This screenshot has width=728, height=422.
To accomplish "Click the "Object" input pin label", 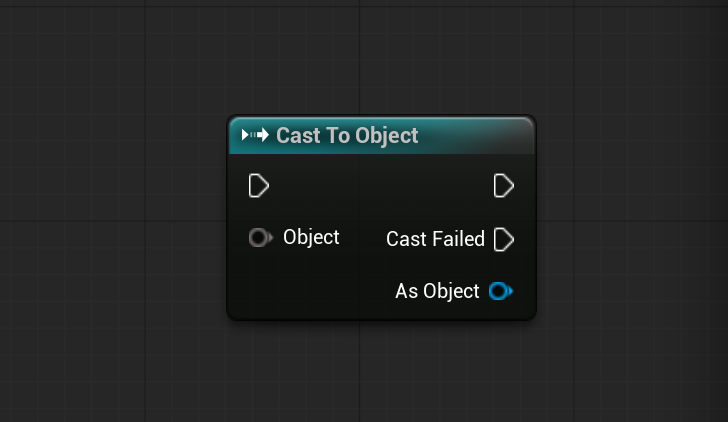I will click(311, 237).
